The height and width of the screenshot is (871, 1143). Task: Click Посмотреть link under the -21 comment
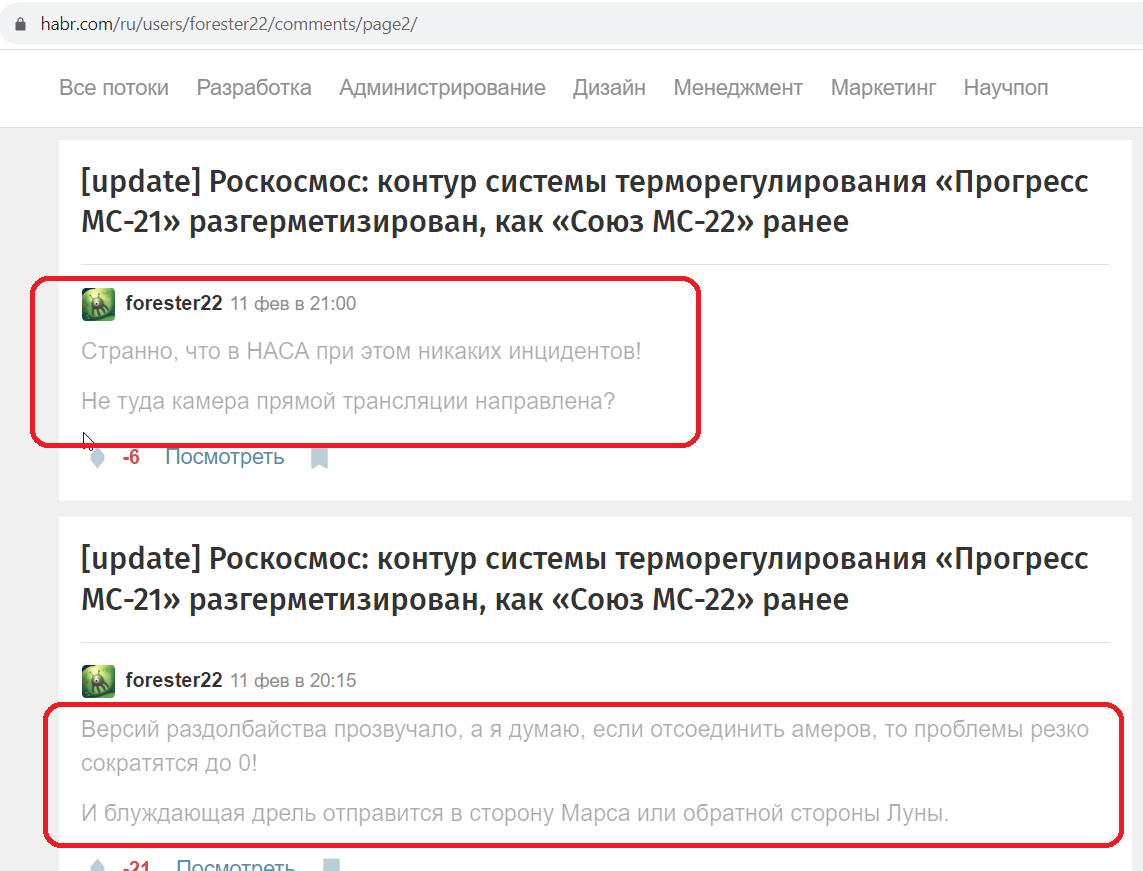[235, 864]
